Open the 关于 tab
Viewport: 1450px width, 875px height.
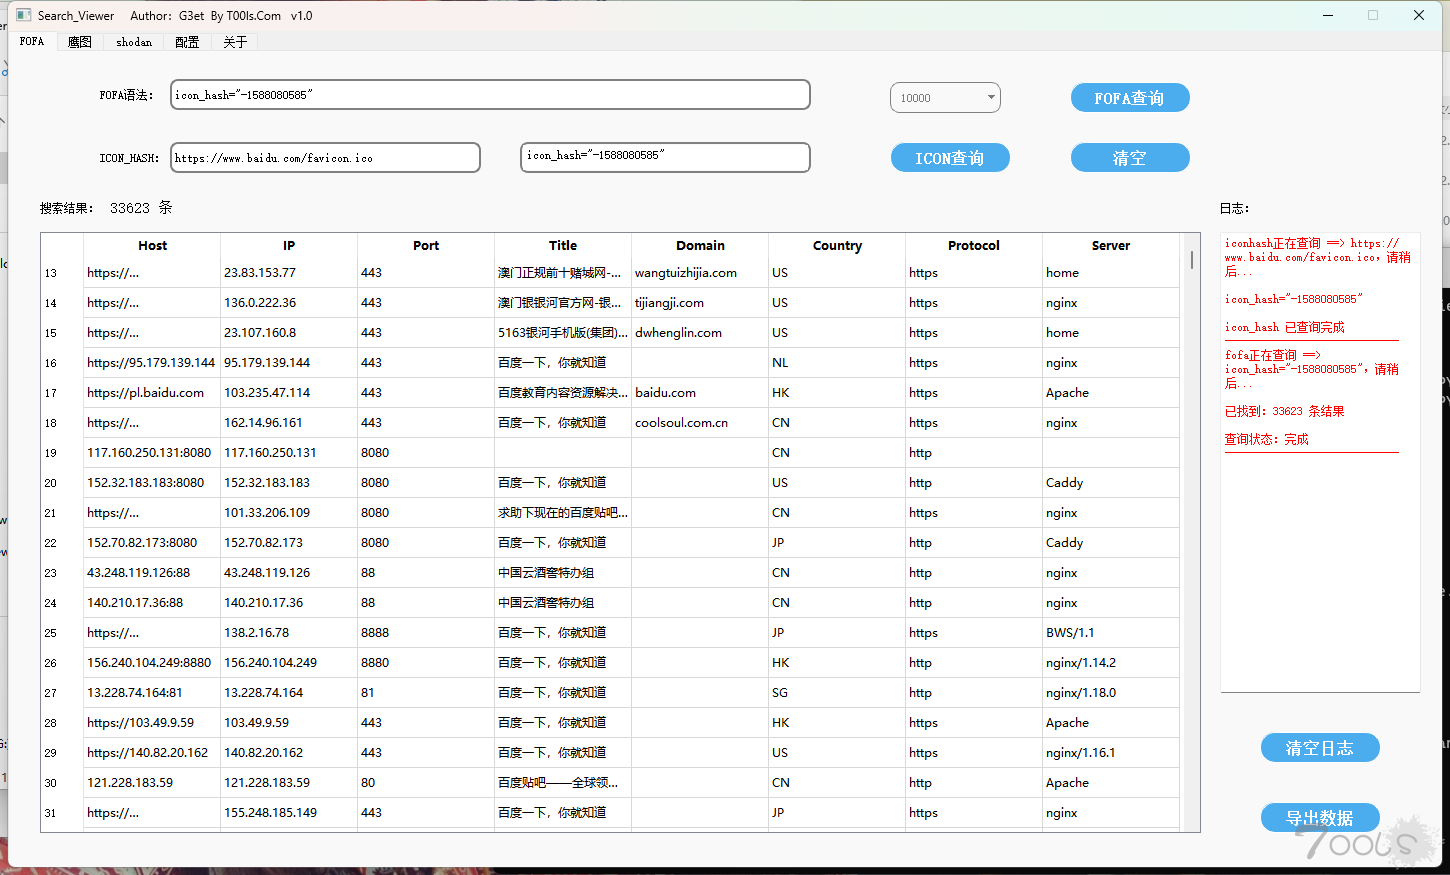(x=235, y=42)
